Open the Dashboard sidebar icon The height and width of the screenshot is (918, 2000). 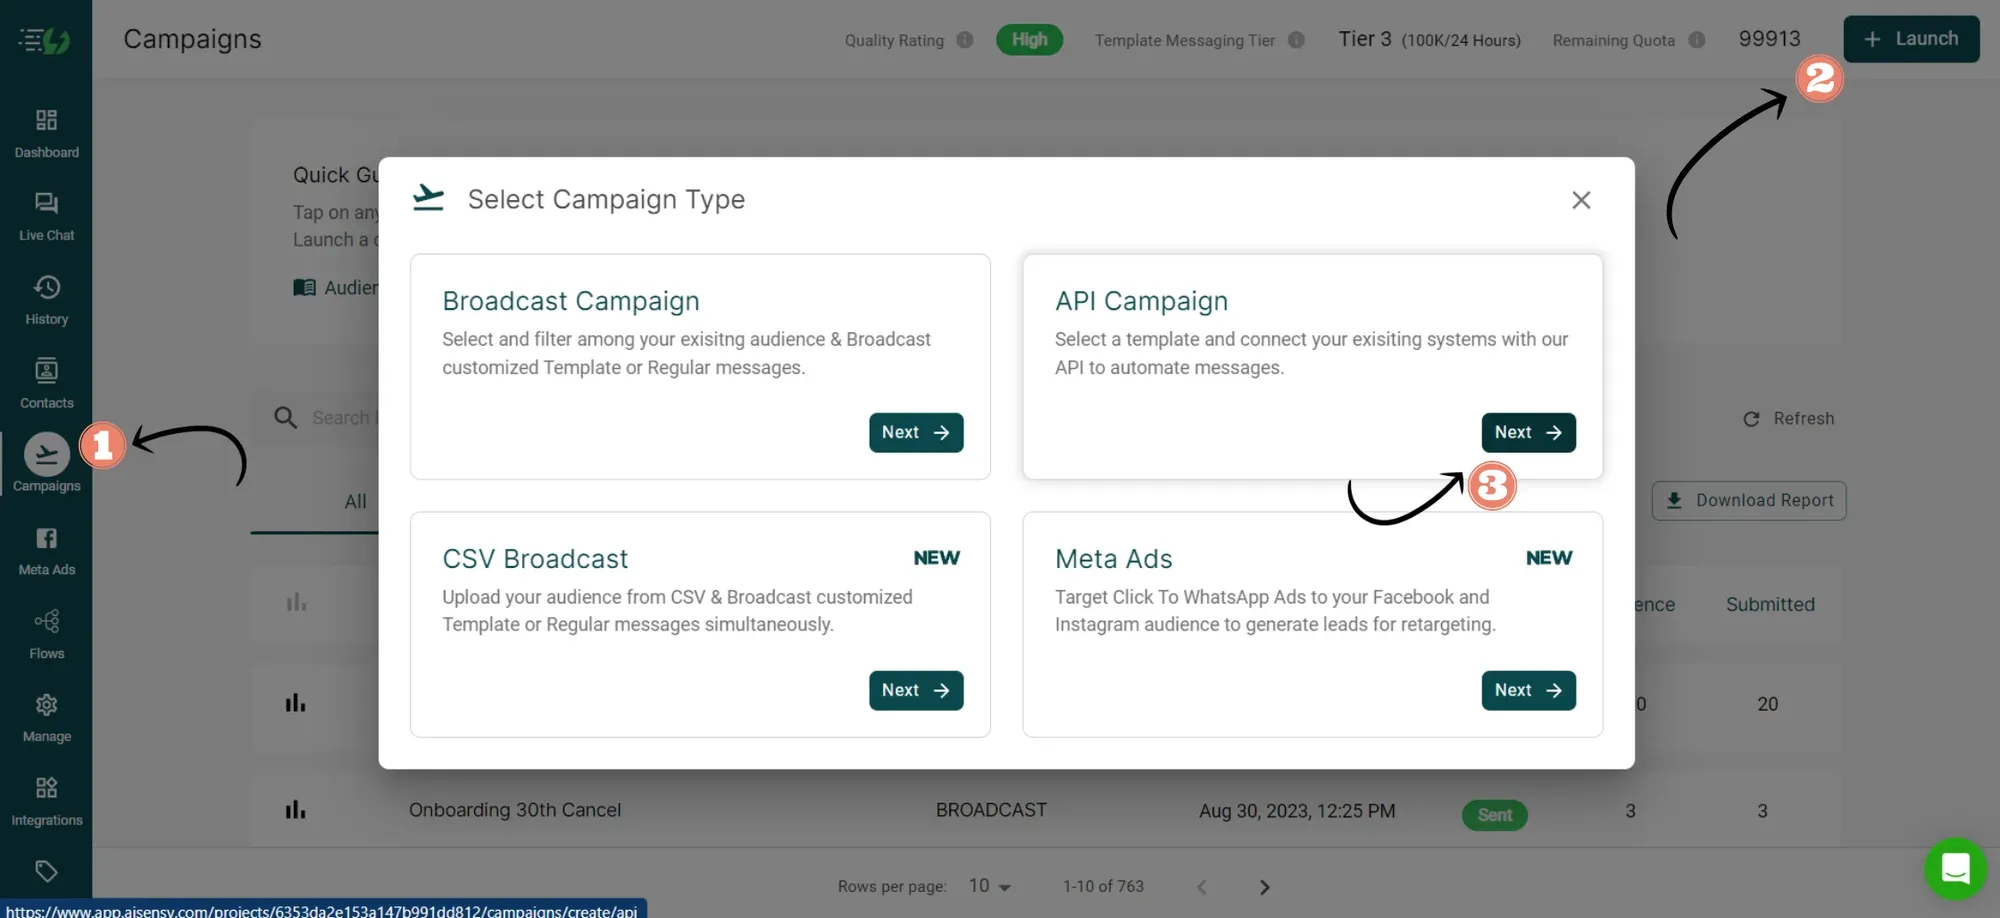coord(46,133)
